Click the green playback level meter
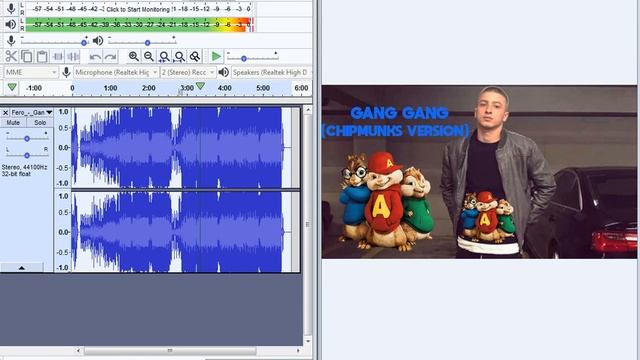The image size is (640, 360). tap(139, 24)
